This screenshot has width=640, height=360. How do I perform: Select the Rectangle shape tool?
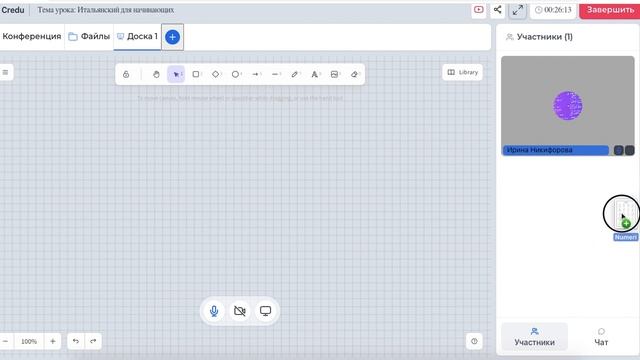coord(196,74)
